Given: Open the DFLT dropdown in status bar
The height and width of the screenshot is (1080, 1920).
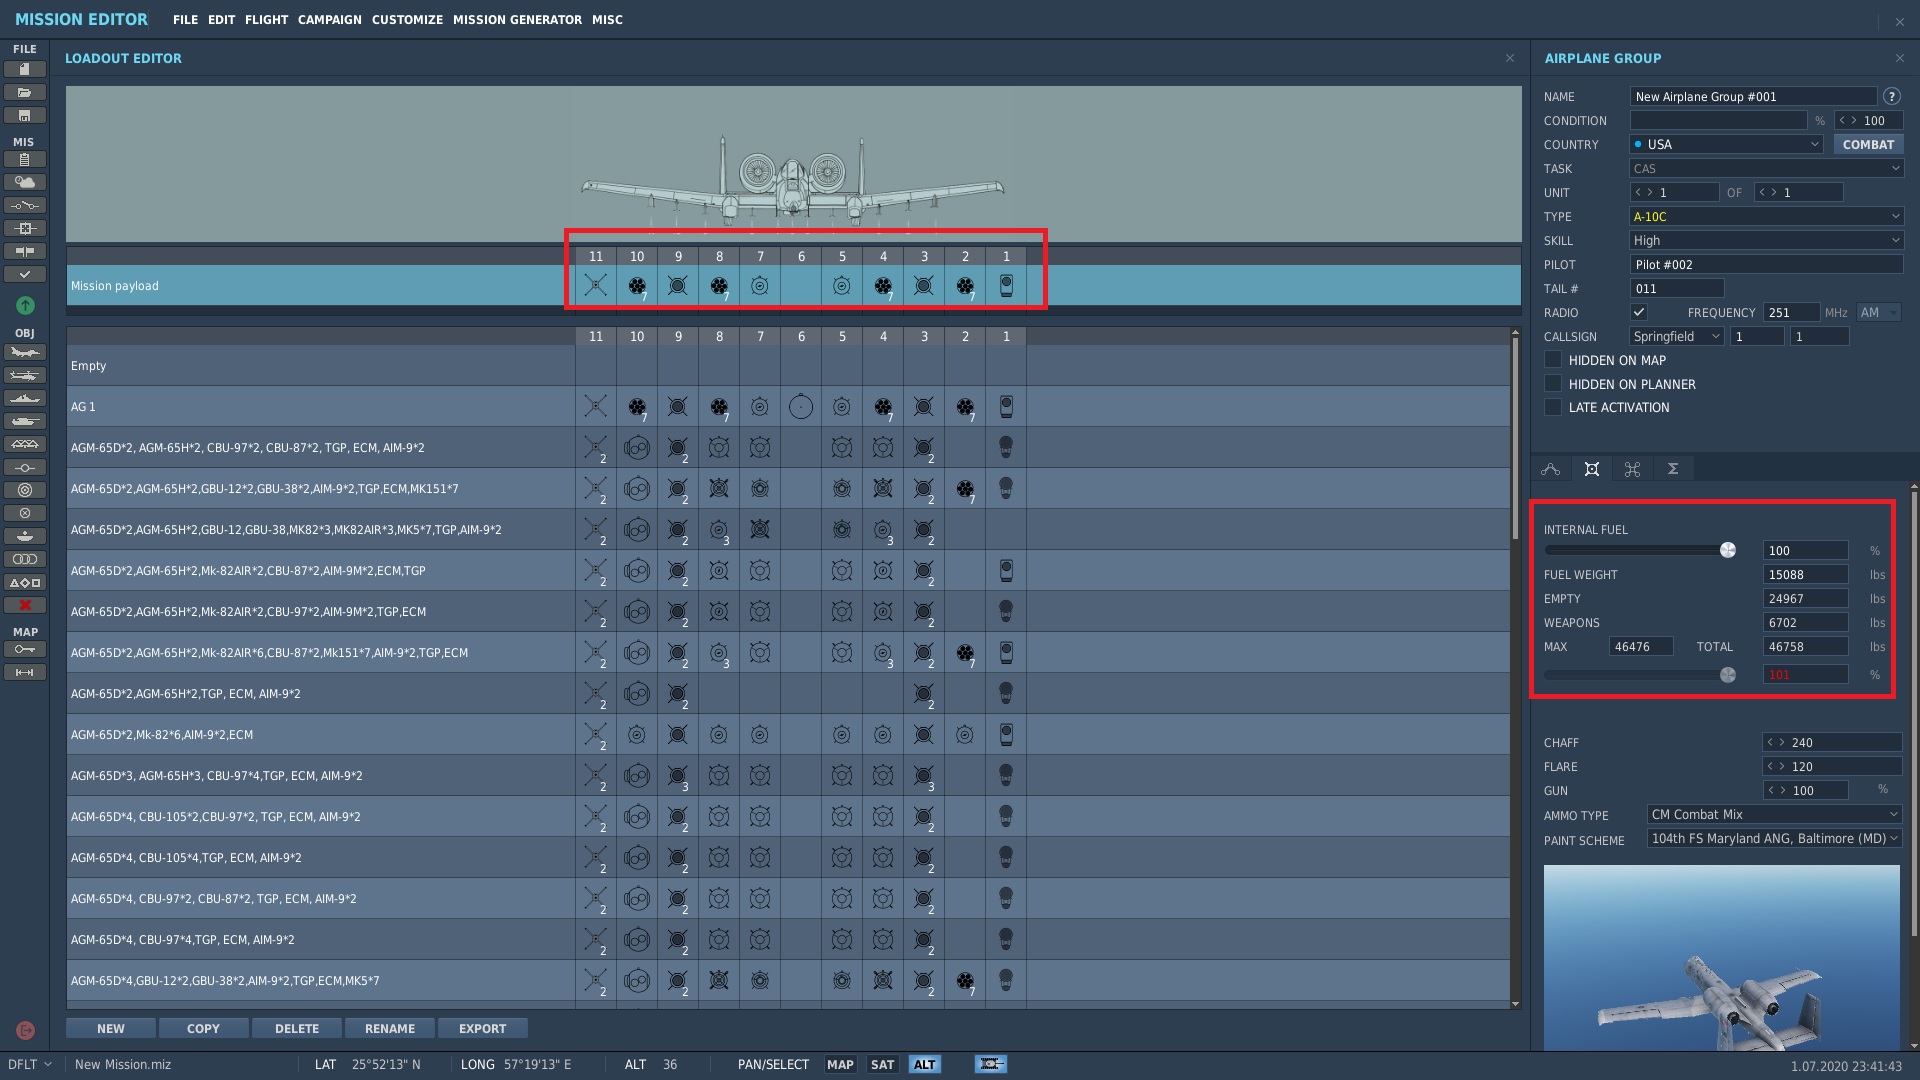Looking at the screenshot, I should [x=29, y=1064].
